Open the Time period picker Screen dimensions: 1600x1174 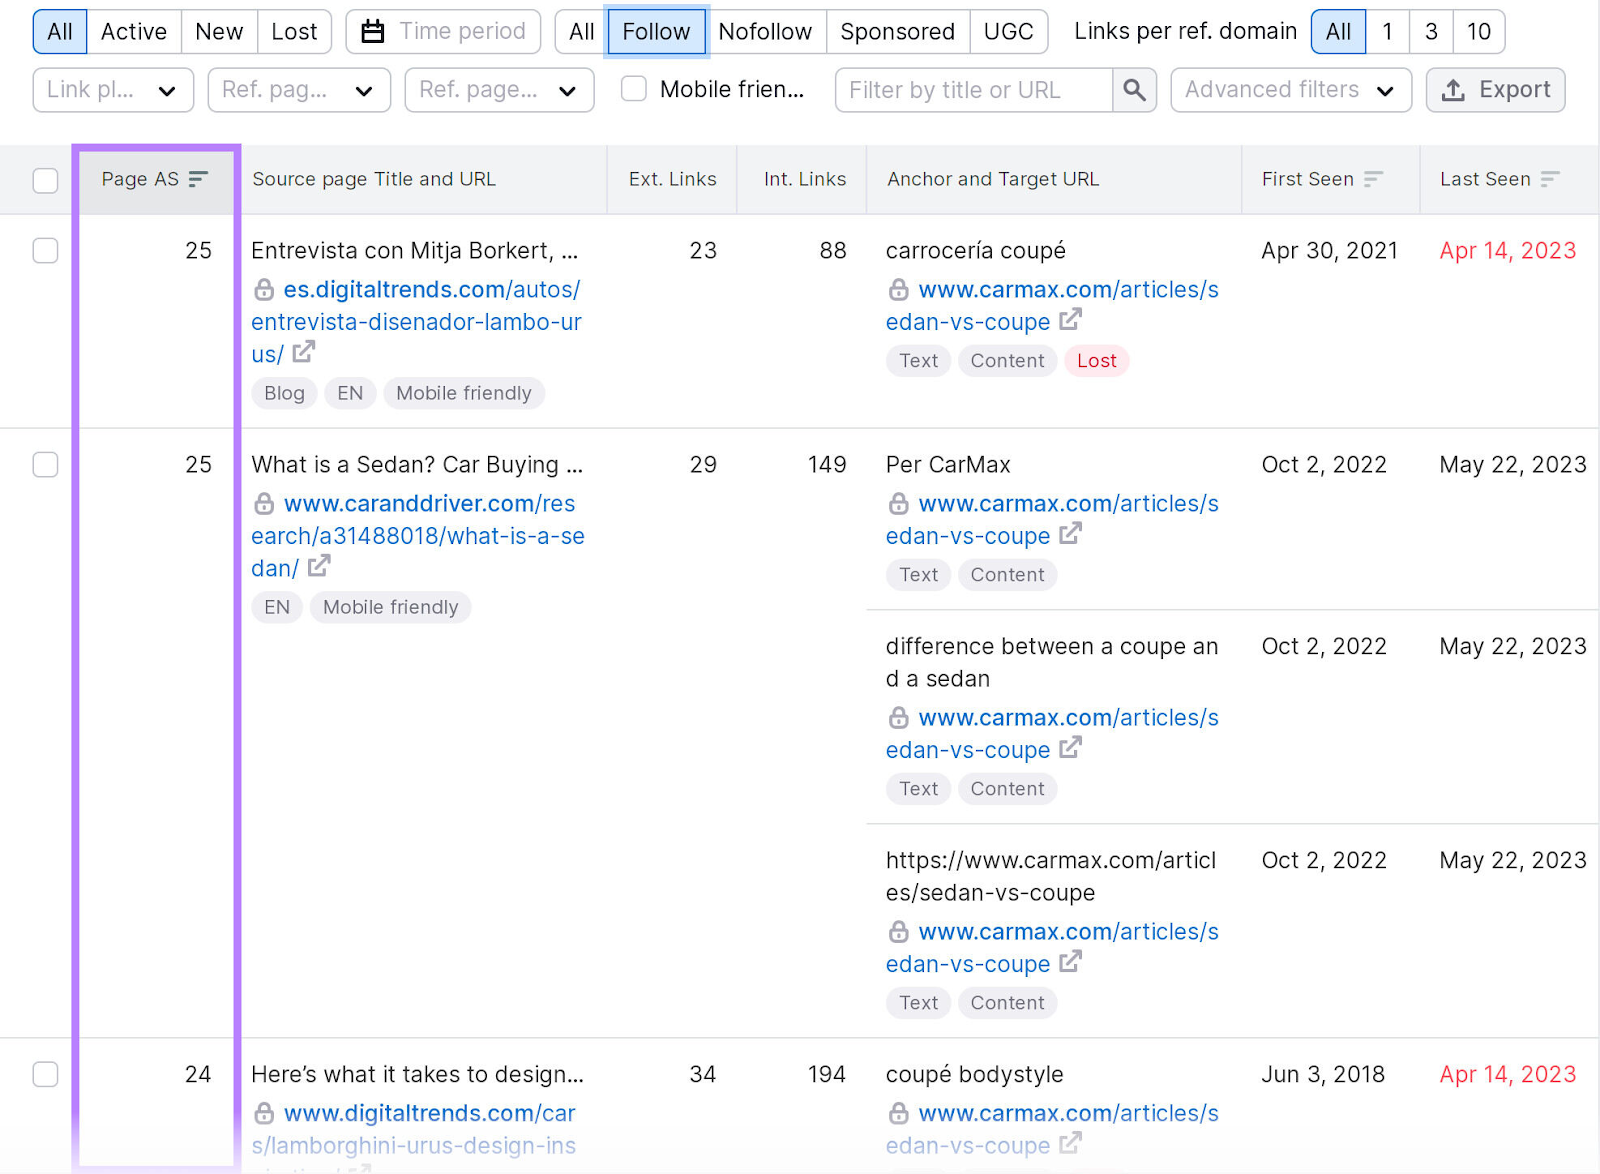click(x=443, y=32)
